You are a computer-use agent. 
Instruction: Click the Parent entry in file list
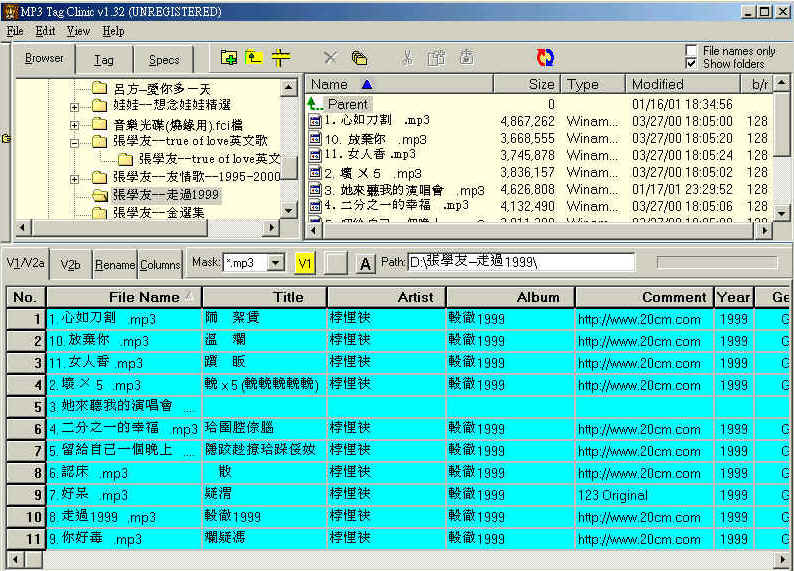pyautogui.click(x=347, y=104)
